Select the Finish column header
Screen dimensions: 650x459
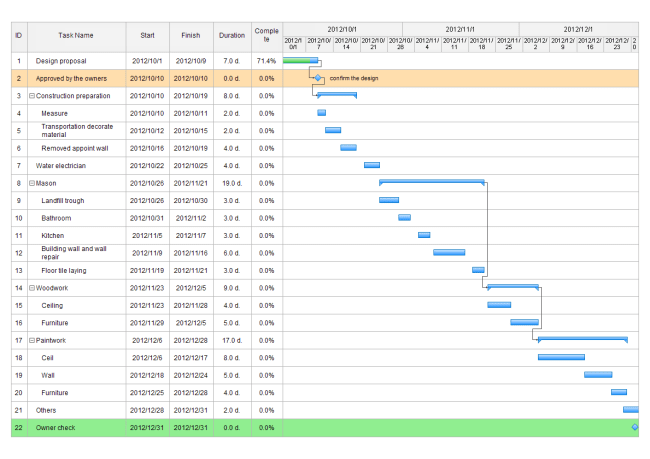(190, 35)
